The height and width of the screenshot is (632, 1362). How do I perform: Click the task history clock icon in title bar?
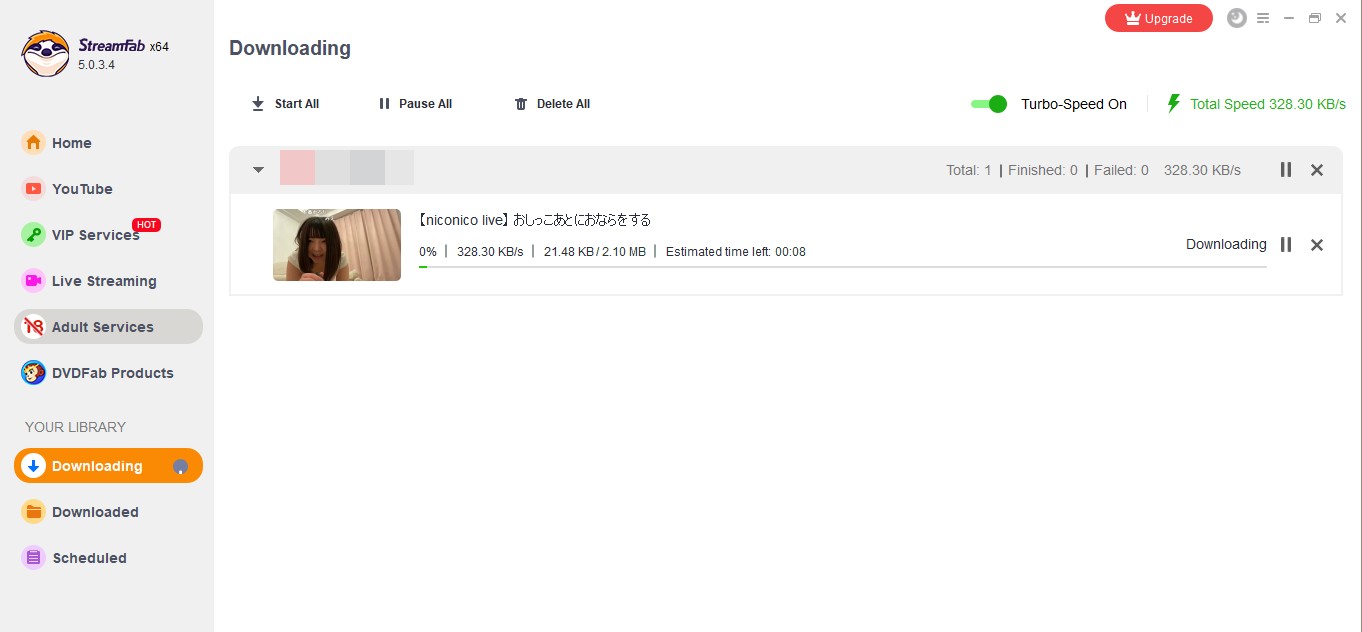tap(1237, 18)
